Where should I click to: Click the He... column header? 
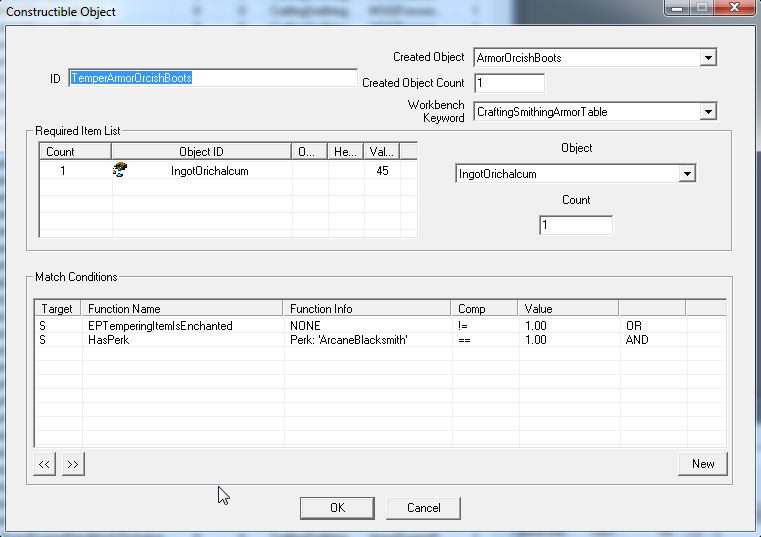coord(345,151)
